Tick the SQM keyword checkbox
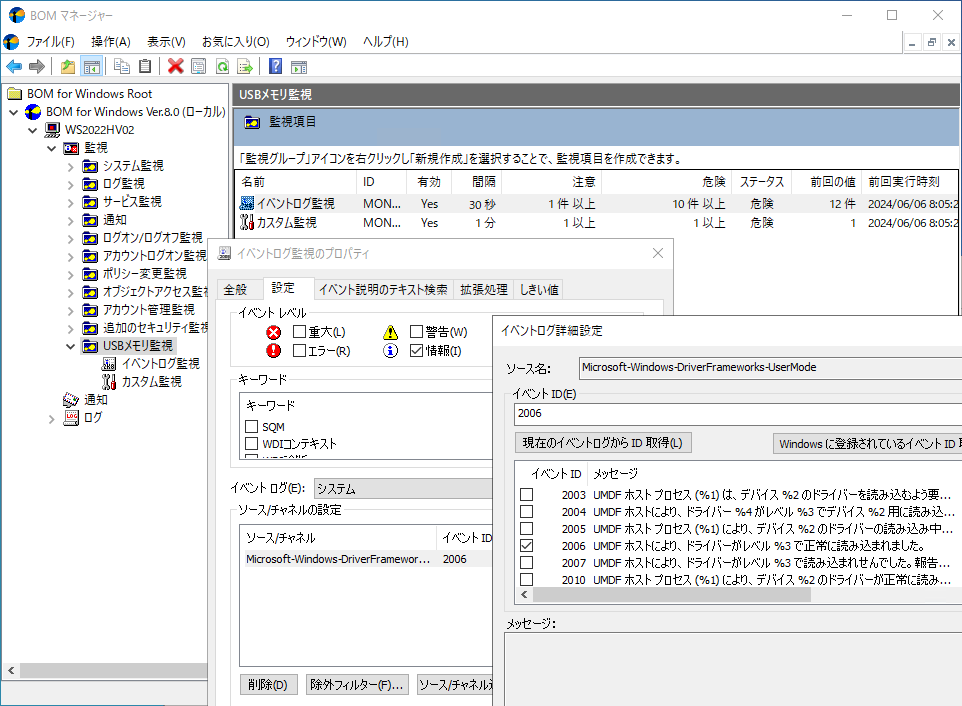This screenshot has height=706, width=962. click(x=252, y=427)
